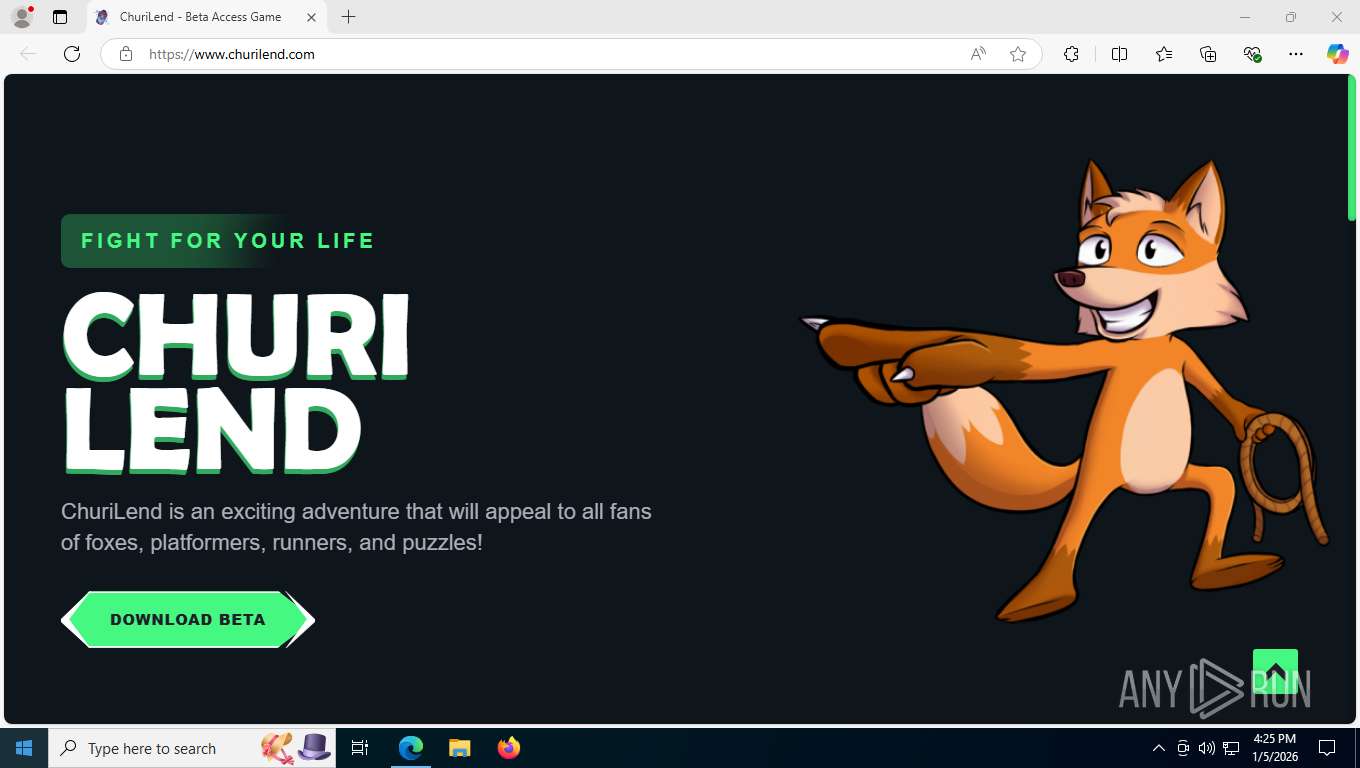
Task: Click the ChuriLend description paragraph
Action: tap(356, 527)
